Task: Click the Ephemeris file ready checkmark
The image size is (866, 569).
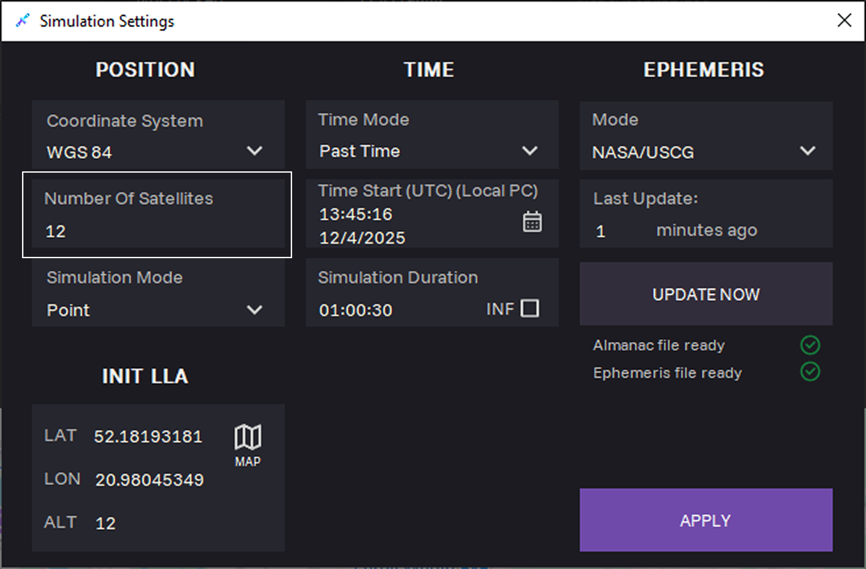Action: tap(810, 372)
